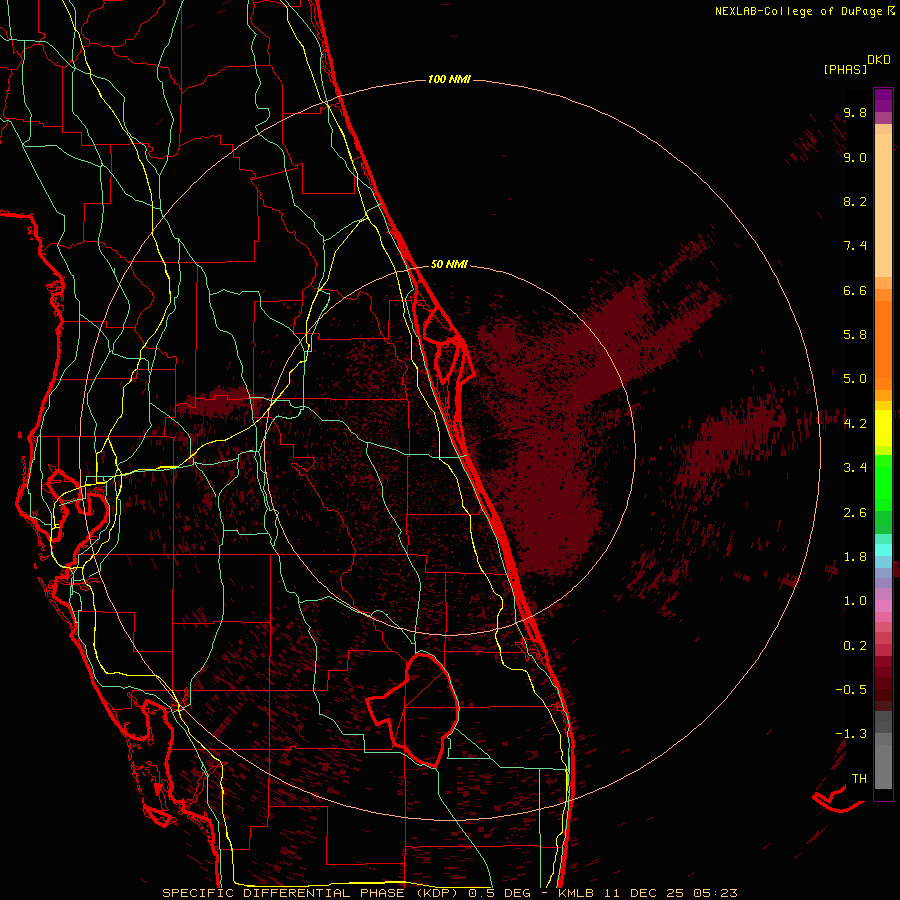Click the -0.5 value on the color scale
The width and height of the screenshot is (900, 900).
pyautogui.click(x=851, y=690)
